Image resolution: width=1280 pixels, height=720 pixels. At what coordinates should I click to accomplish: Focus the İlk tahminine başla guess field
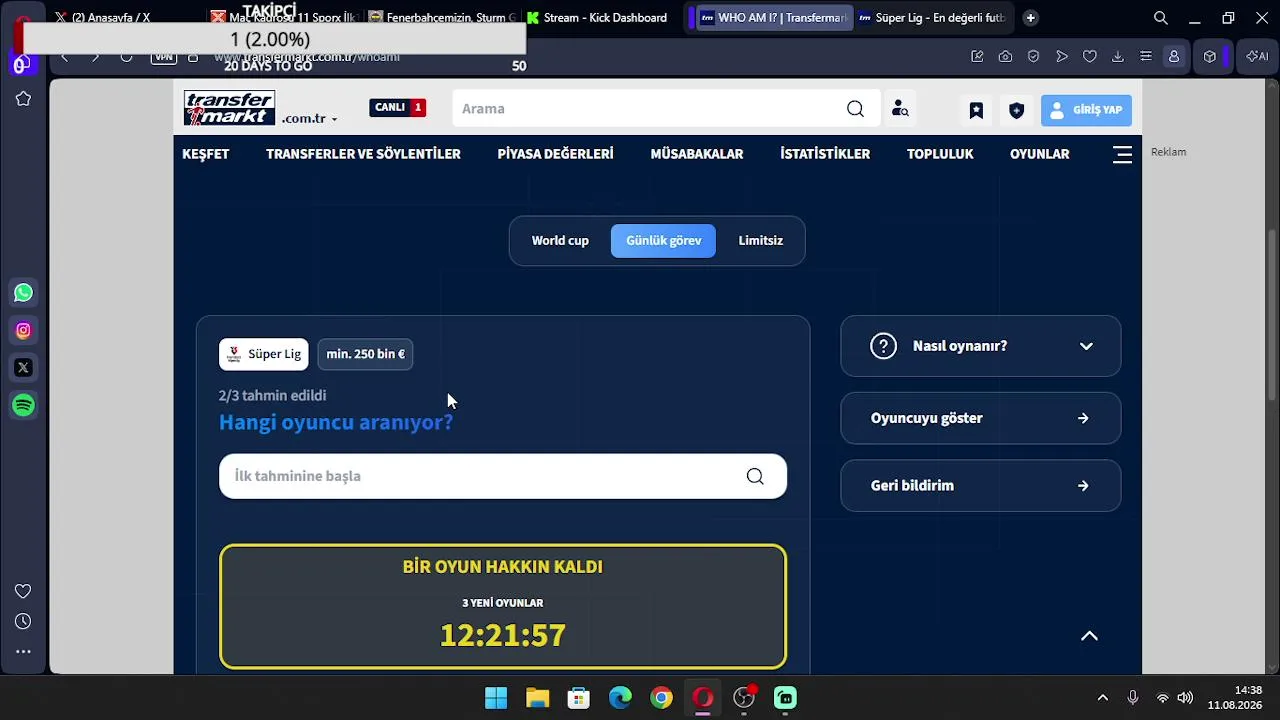coord(503,476)
